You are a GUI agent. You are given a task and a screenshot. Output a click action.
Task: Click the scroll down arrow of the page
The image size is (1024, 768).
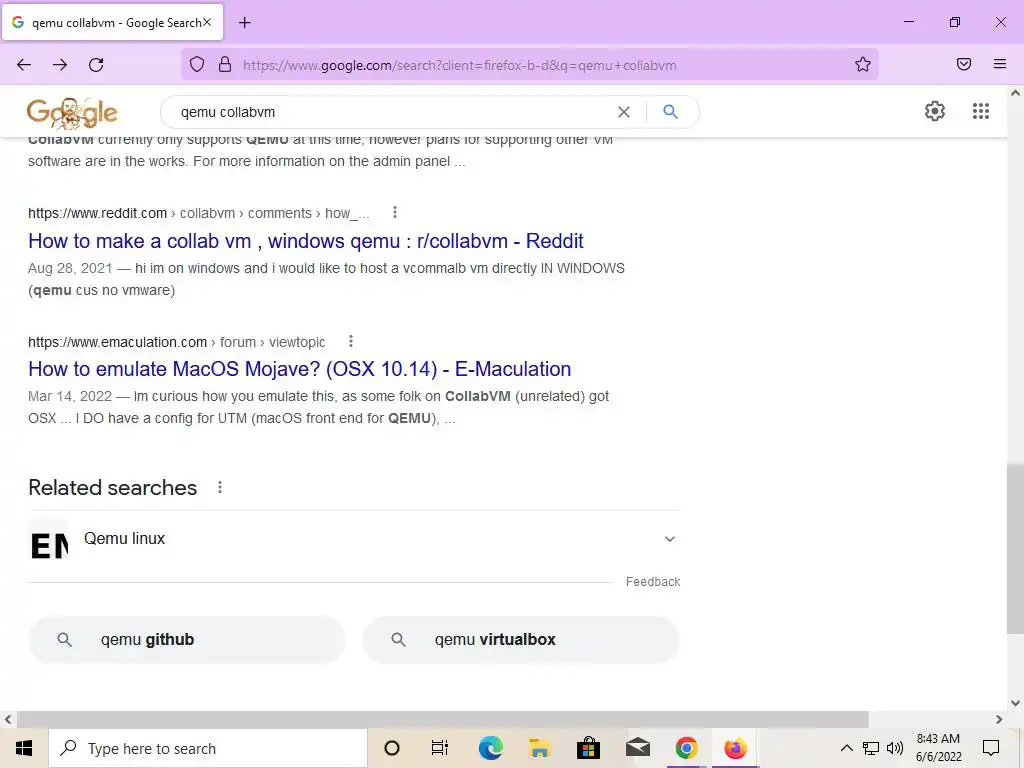tap(1015, 703)
